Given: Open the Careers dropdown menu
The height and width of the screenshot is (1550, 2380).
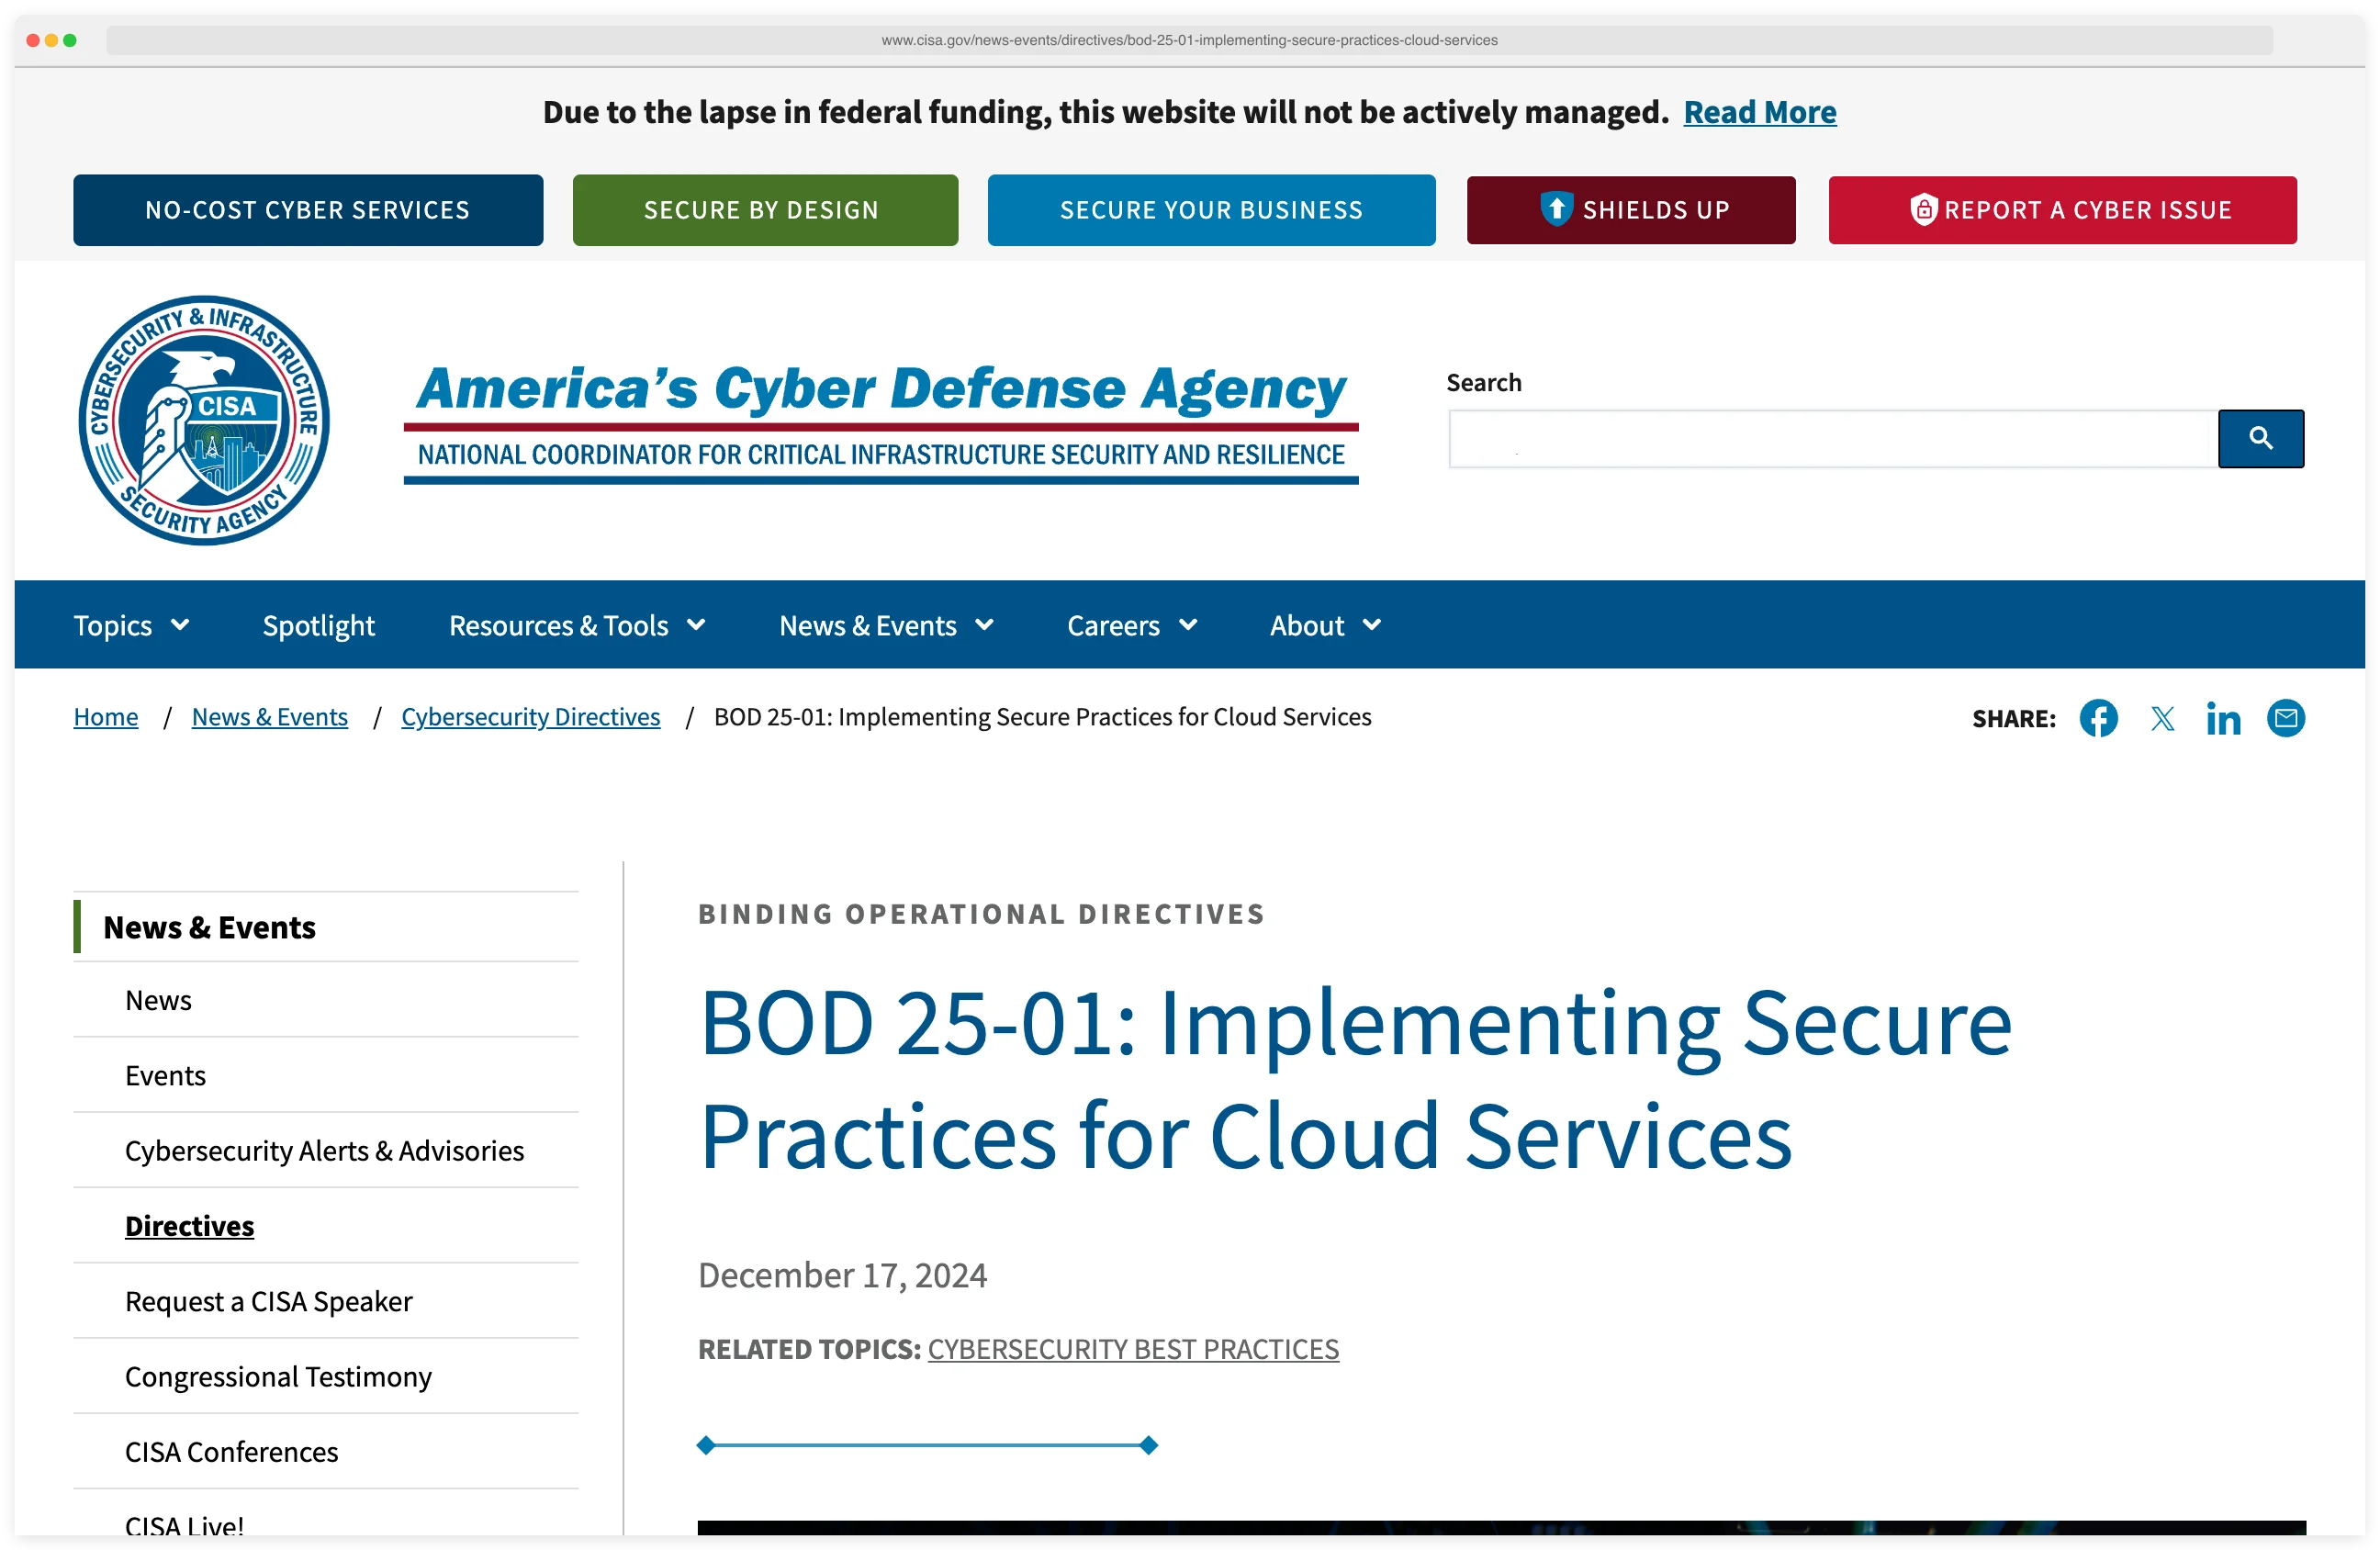Looking at the screenshot, I should pyautogui.click(x=1131, y=624).
